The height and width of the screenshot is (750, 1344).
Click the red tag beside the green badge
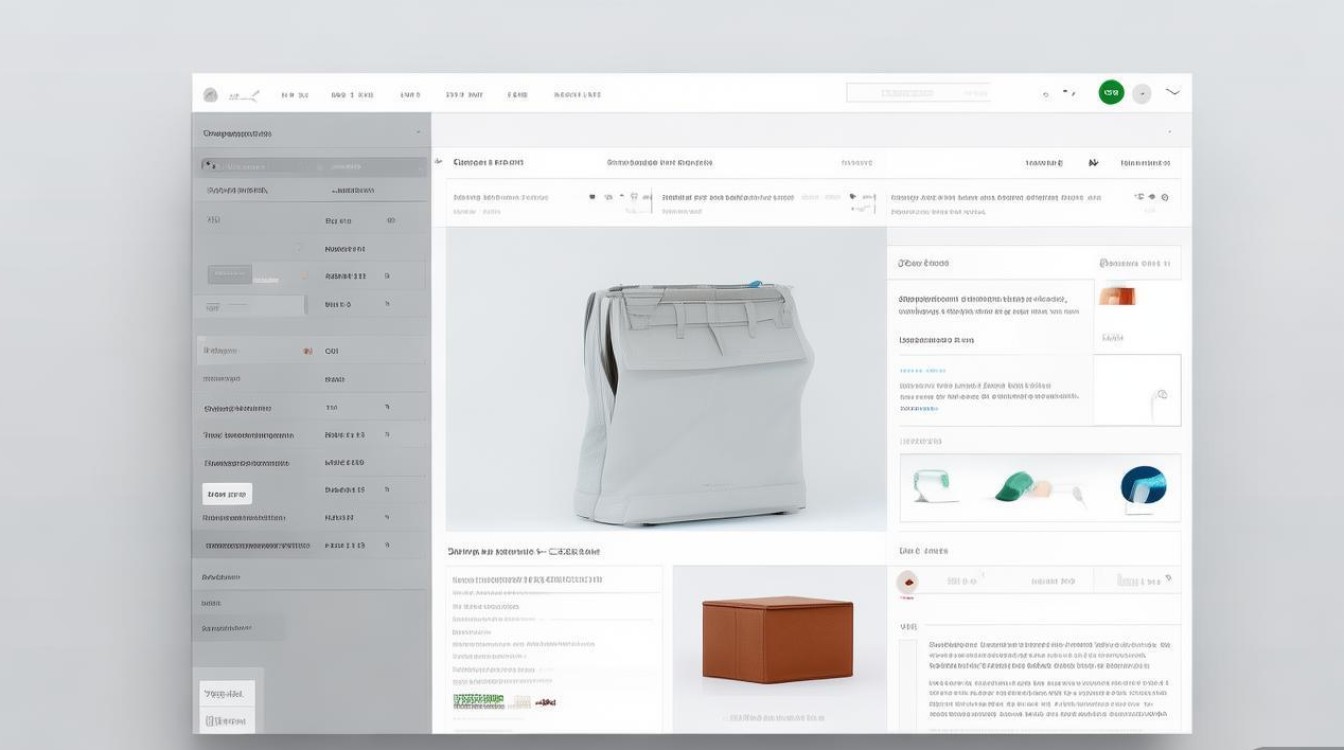tap(545, 702)
